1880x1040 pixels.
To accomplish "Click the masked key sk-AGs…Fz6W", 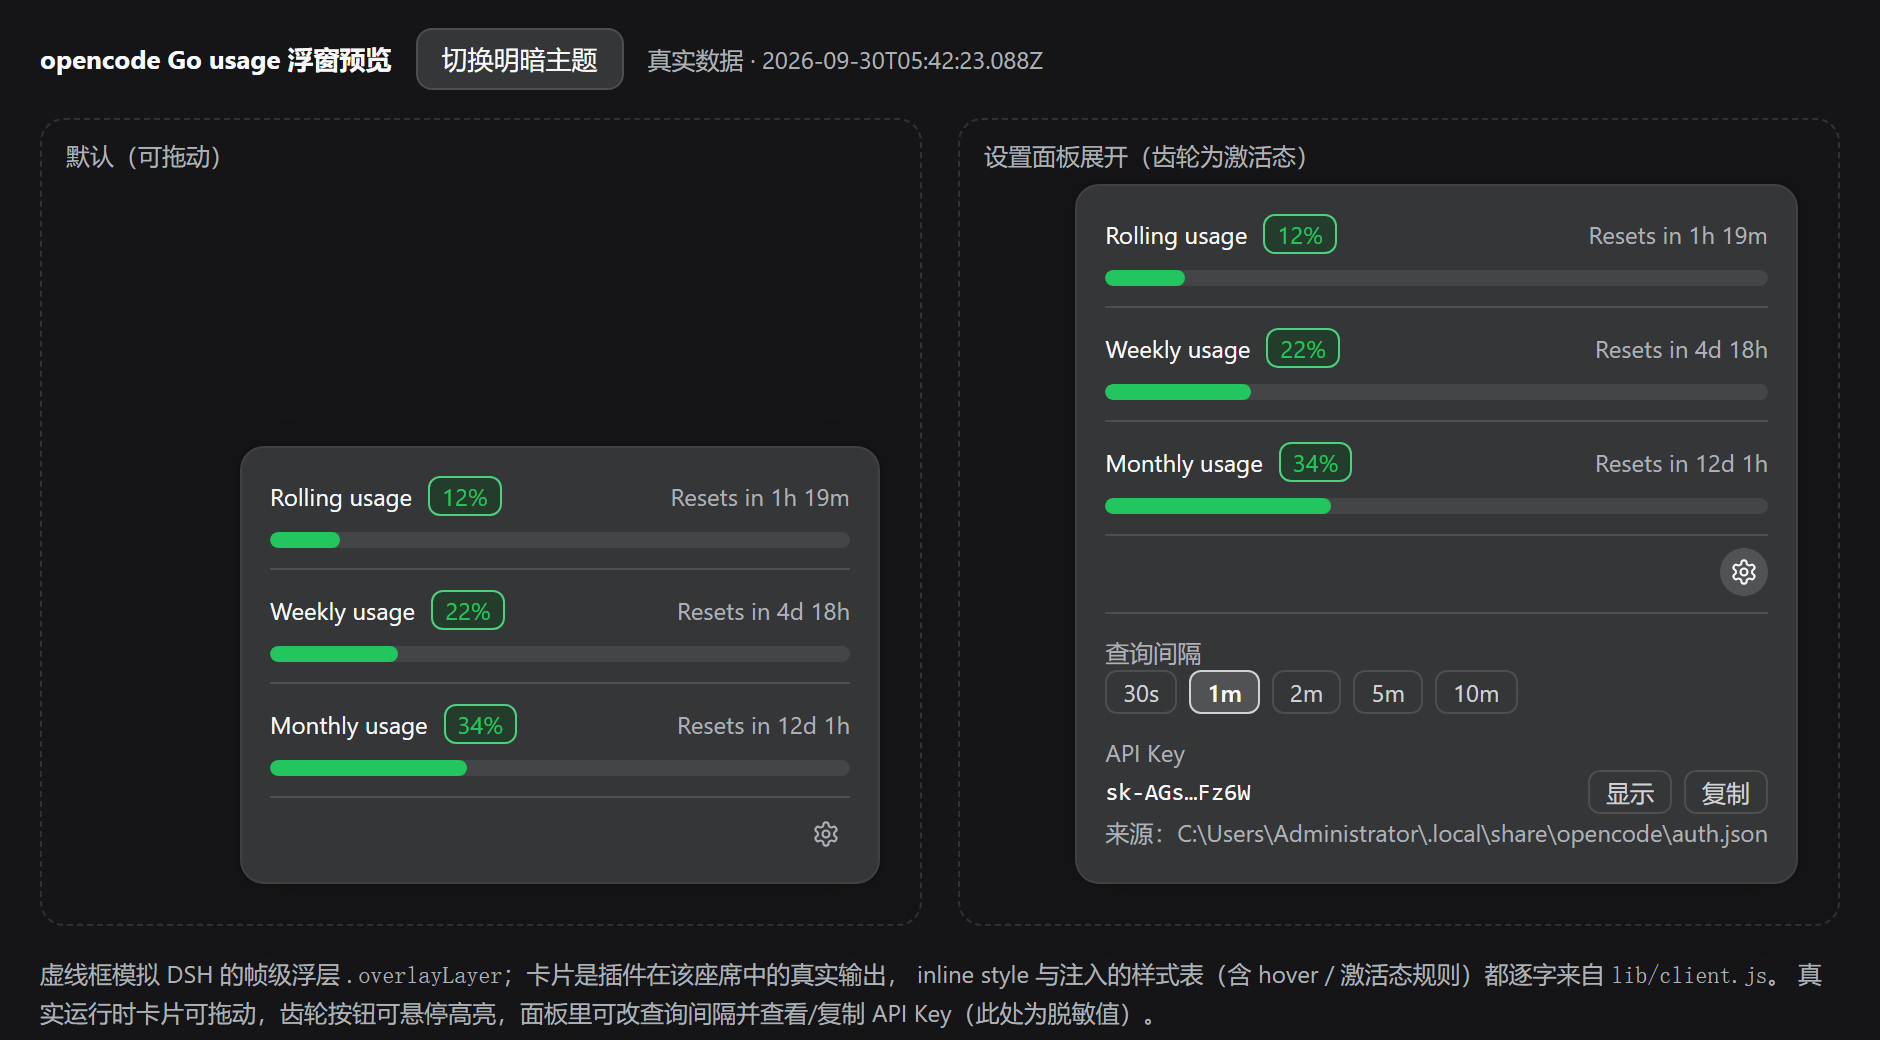I will 1178,793.
